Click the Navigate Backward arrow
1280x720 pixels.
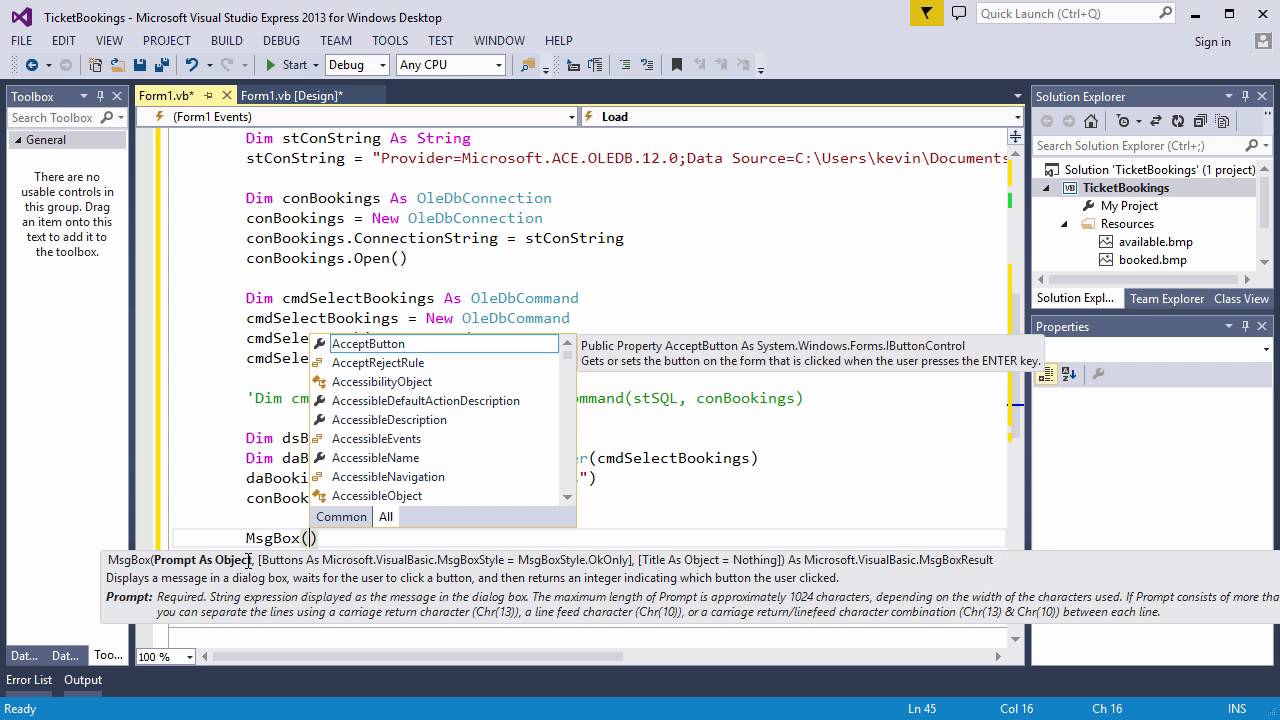pyautogui.click(x=32, y=64)
